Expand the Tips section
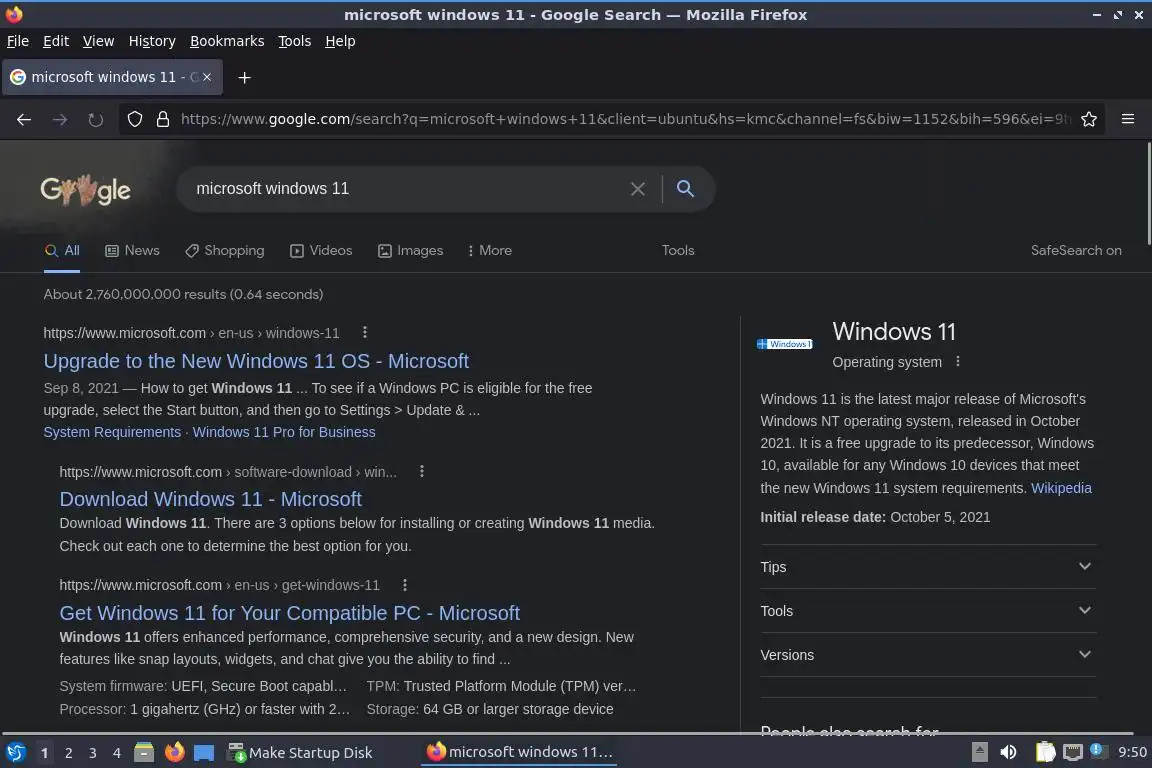 [x=927, y=567]
